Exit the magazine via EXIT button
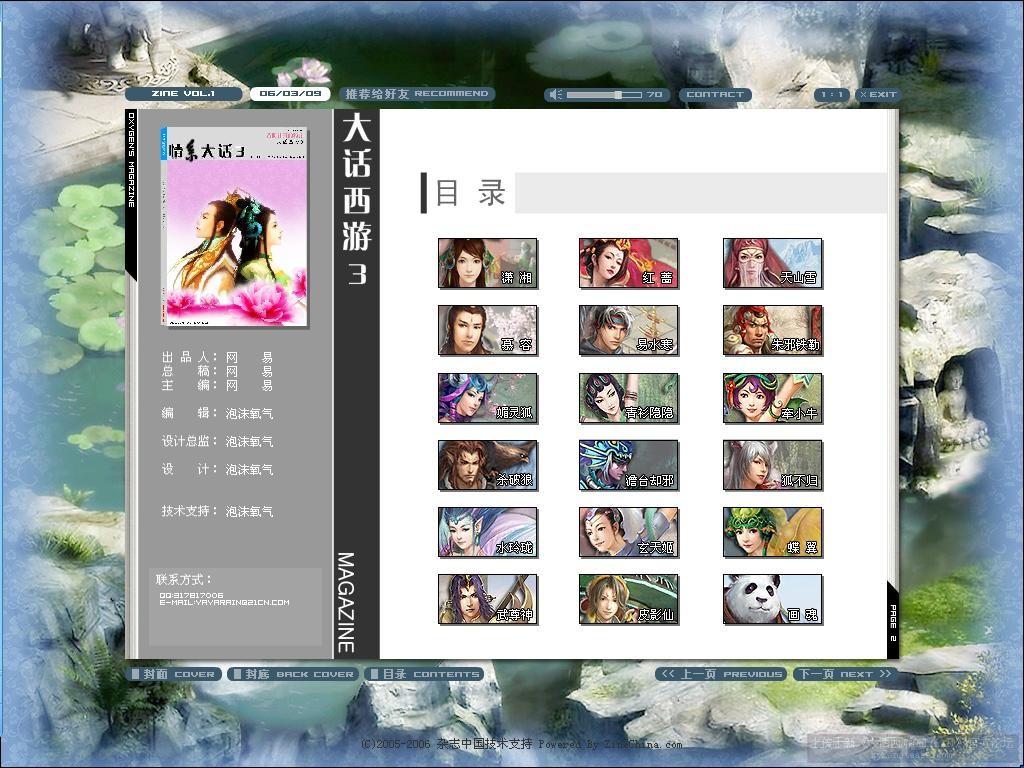 pos(878,95)
